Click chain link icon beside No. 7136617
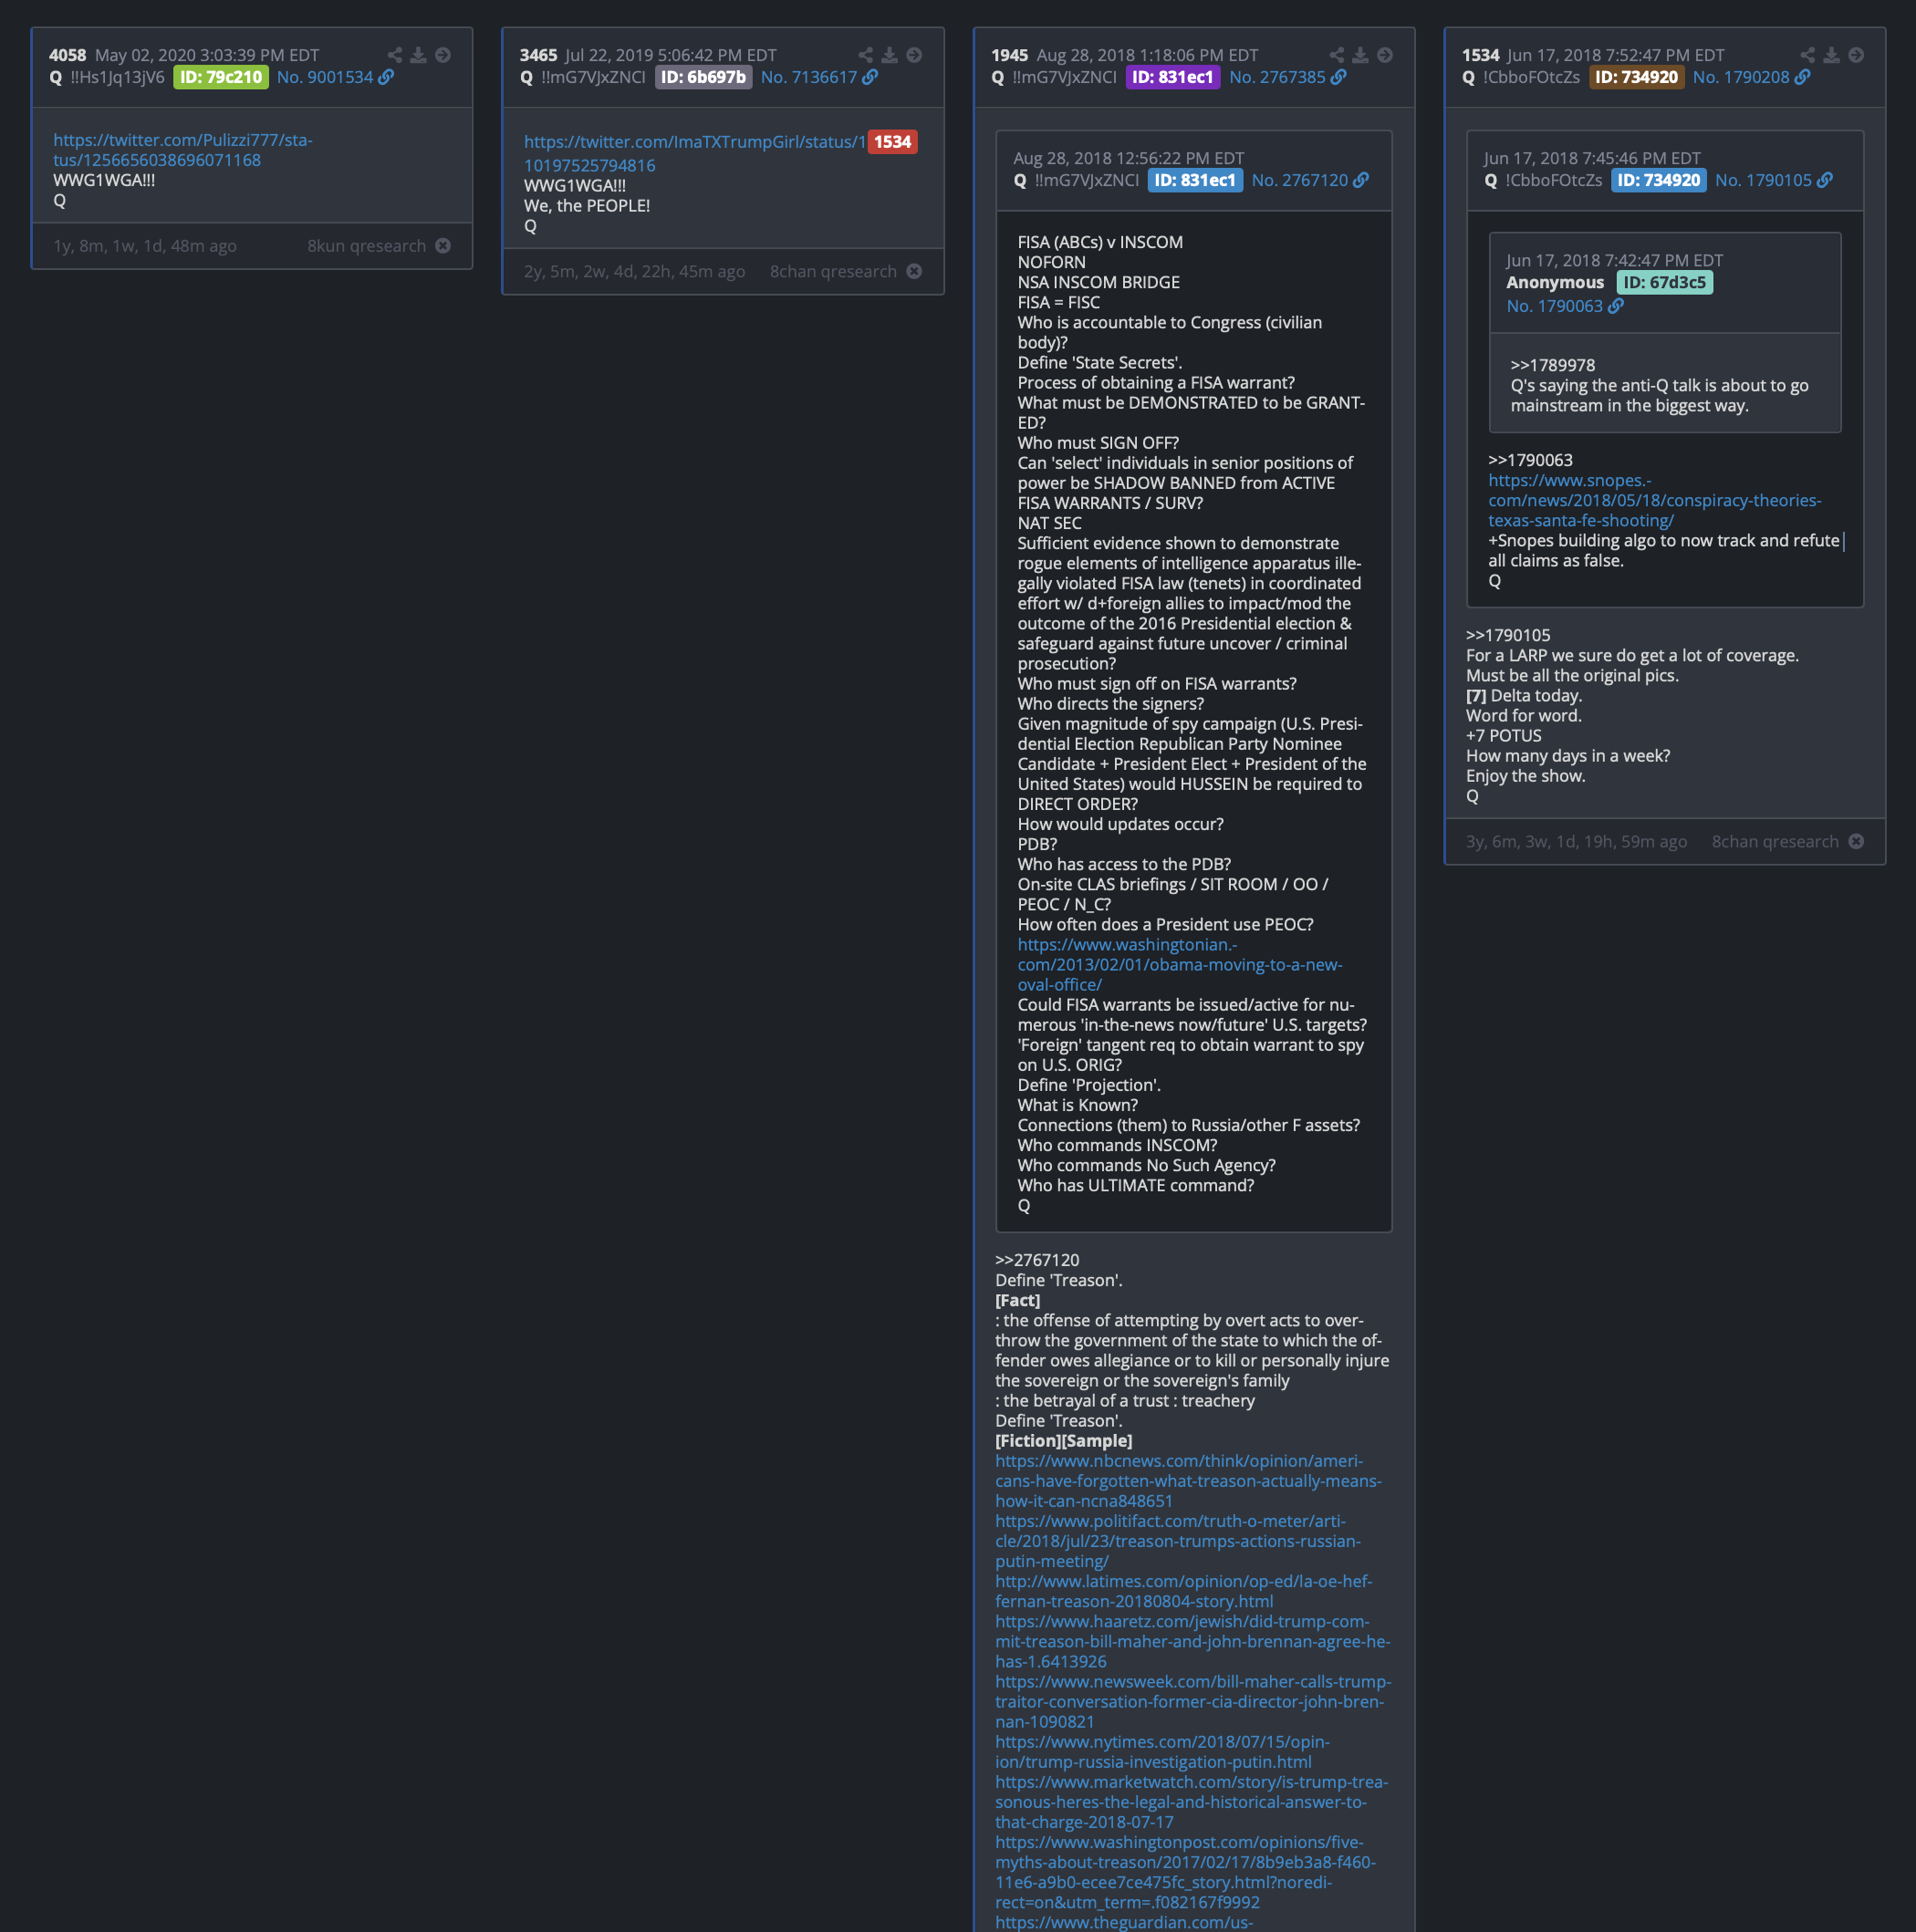This screenshot has height=1932, width=1916. pos(870,77)
